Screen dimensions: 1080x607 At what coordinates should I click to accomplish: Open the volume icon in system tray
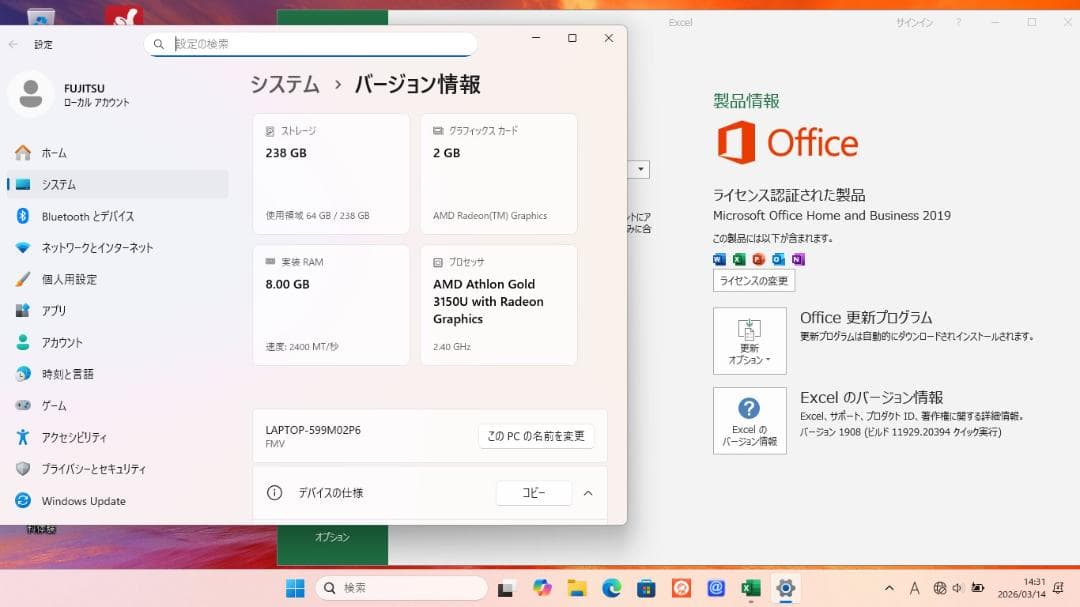tap(957, 588)
